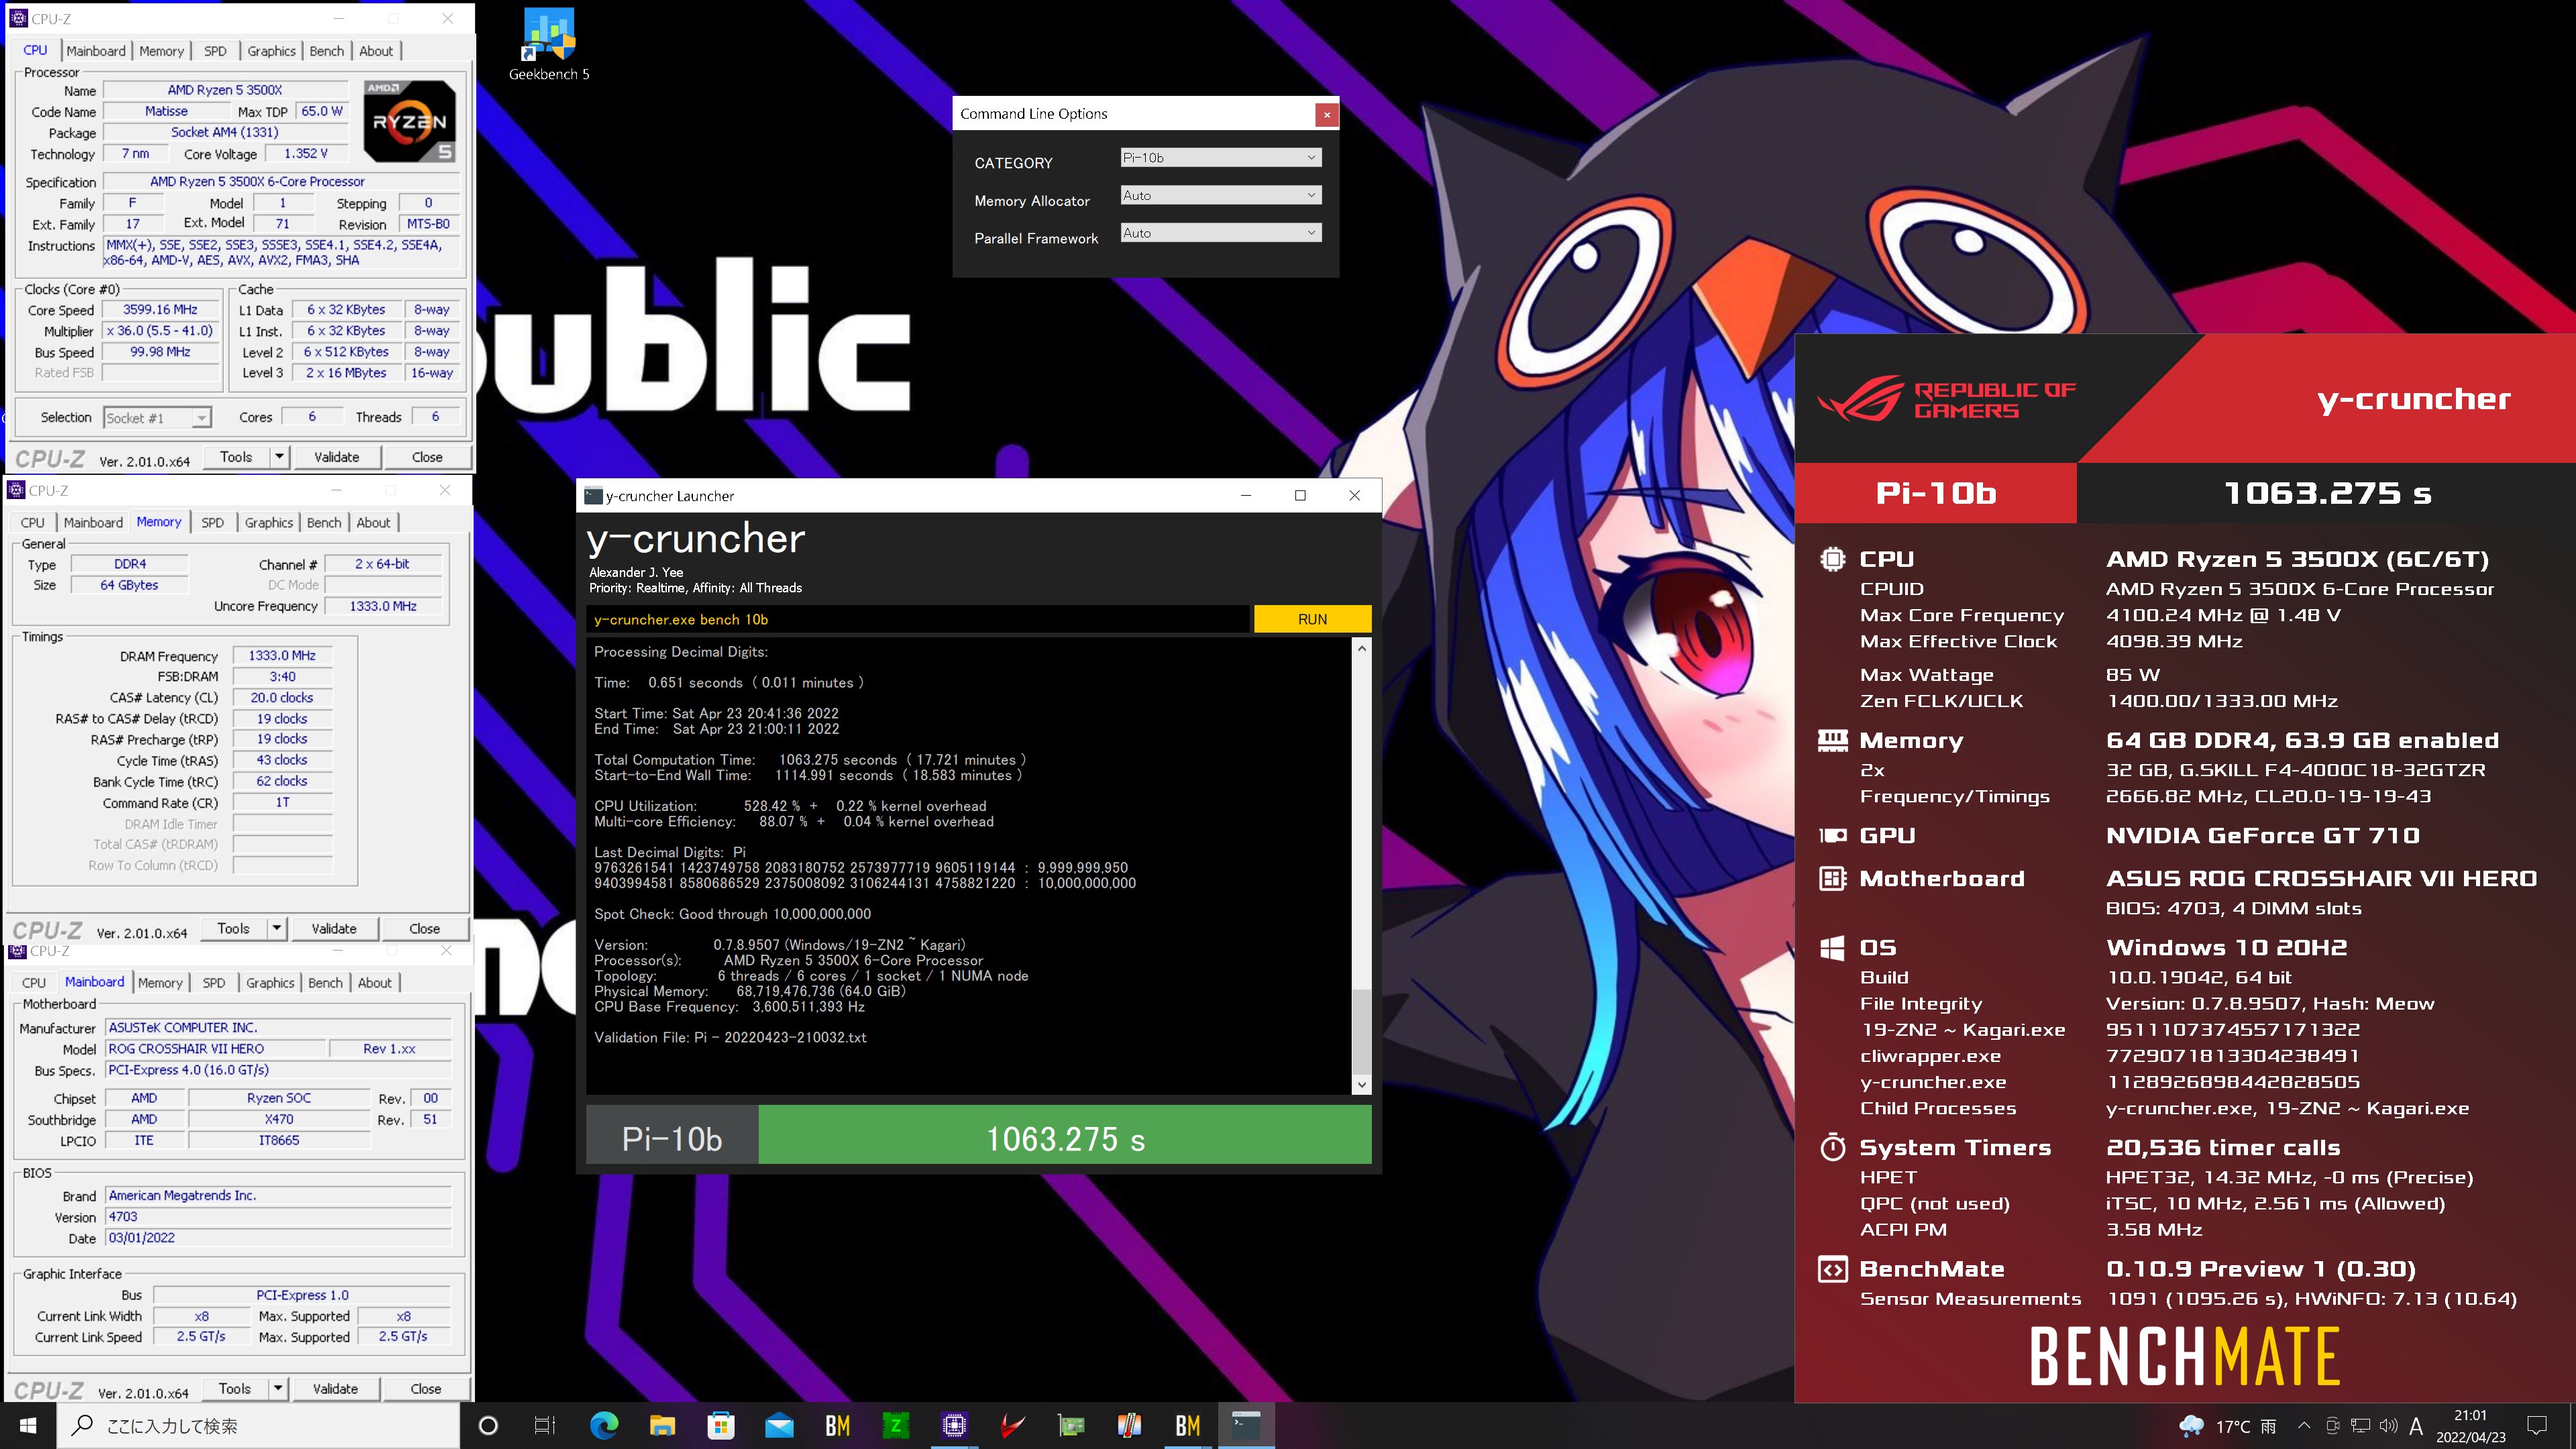The width and height of the screenshot is (2576, 1449).
Task: Click the yellow RUN button in y-cruncher
Action: (1312, 619)
